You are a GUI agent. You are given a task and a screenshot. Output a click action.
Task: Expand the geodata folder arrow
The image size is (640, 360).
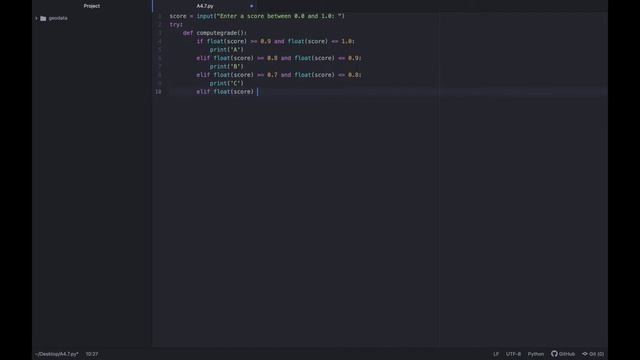(36, 18)
